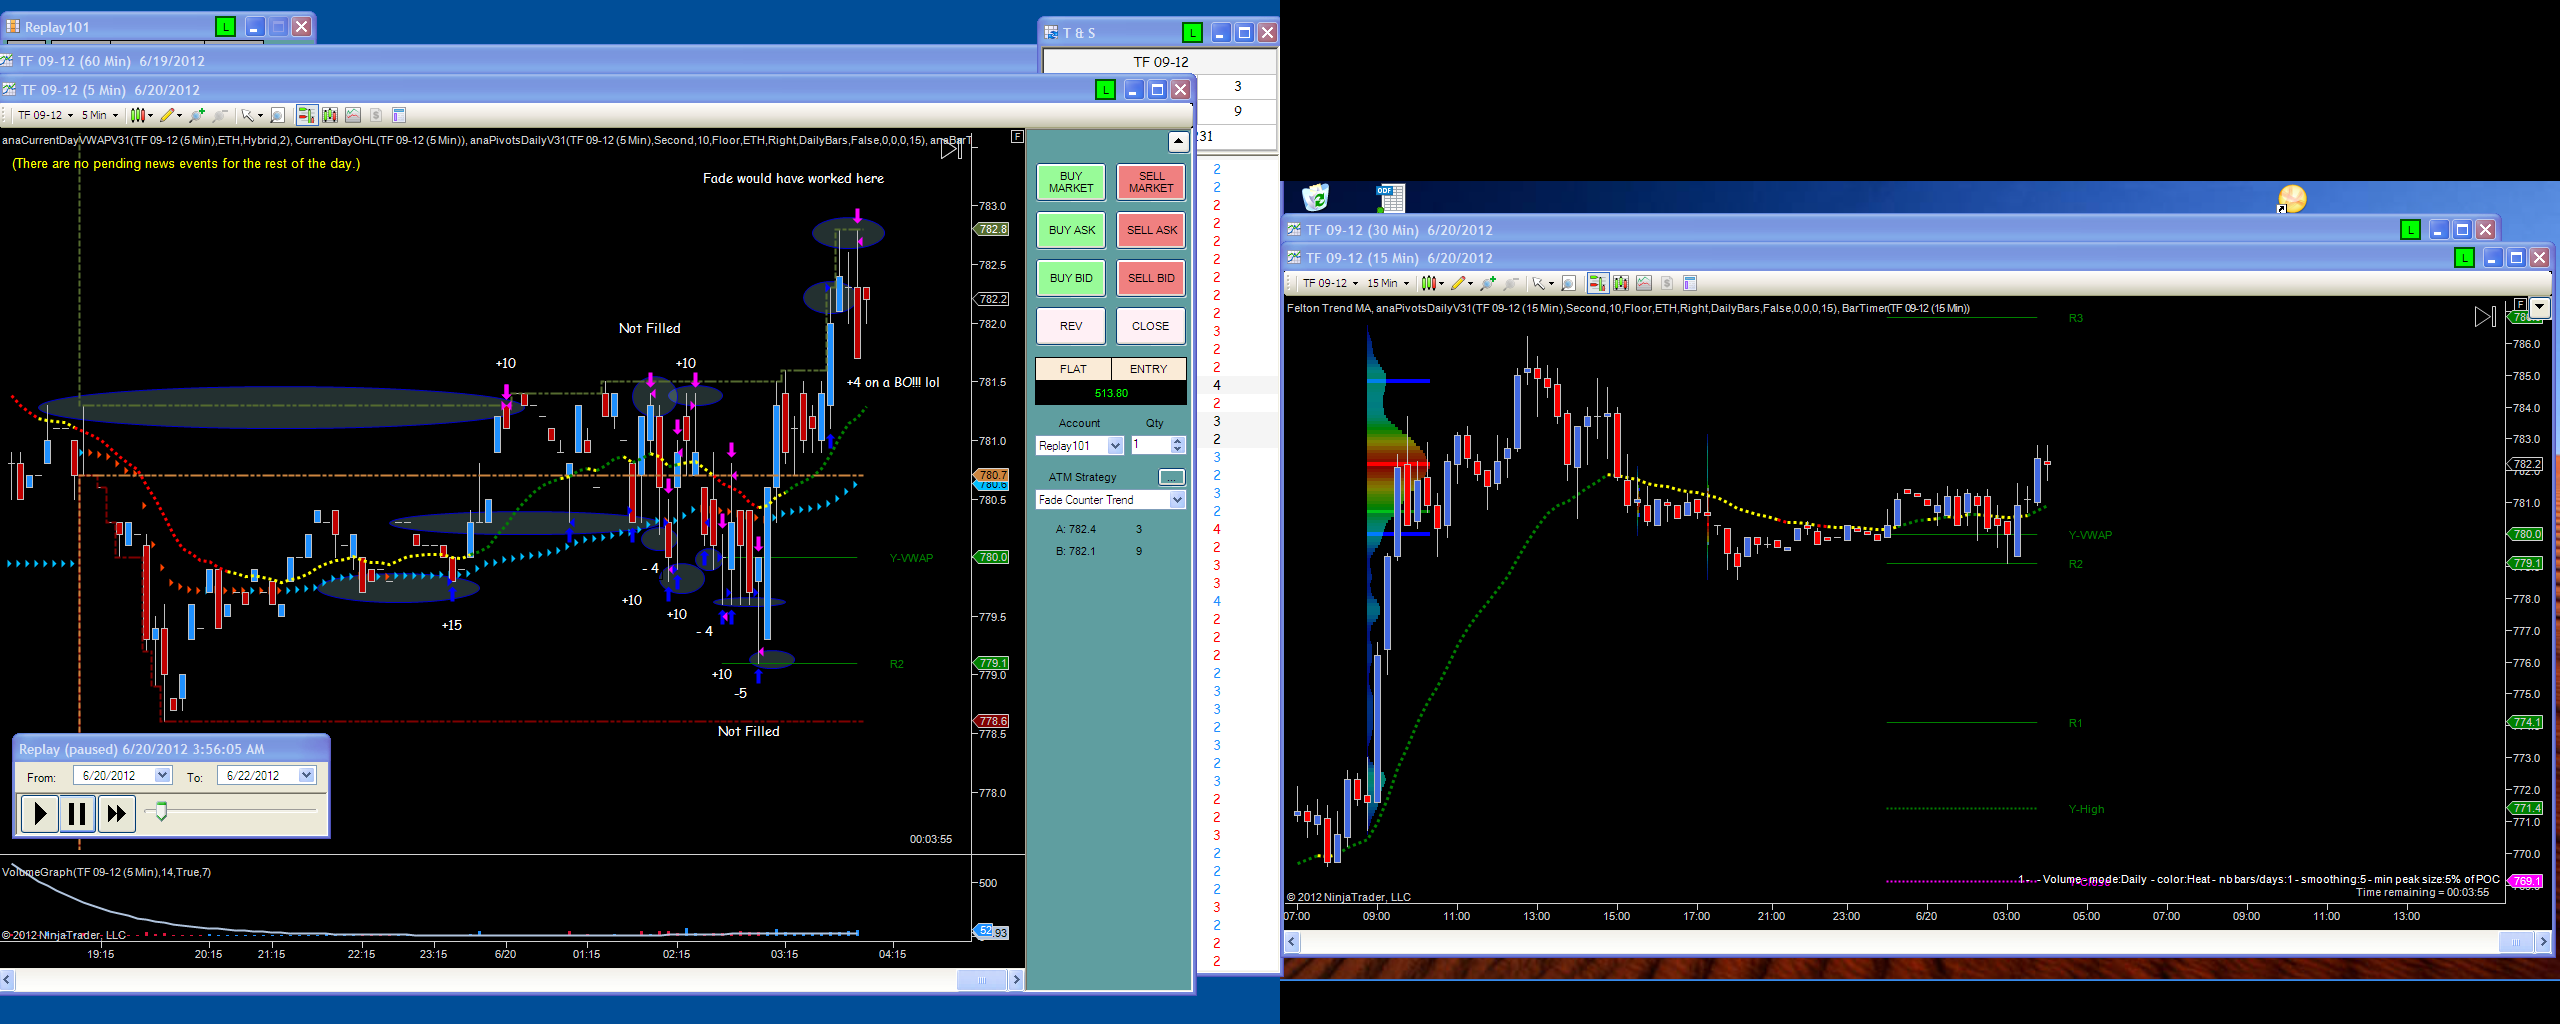Open the replay To date dropdown
Screen dimensions: 2560x1024
pos(306,775)
